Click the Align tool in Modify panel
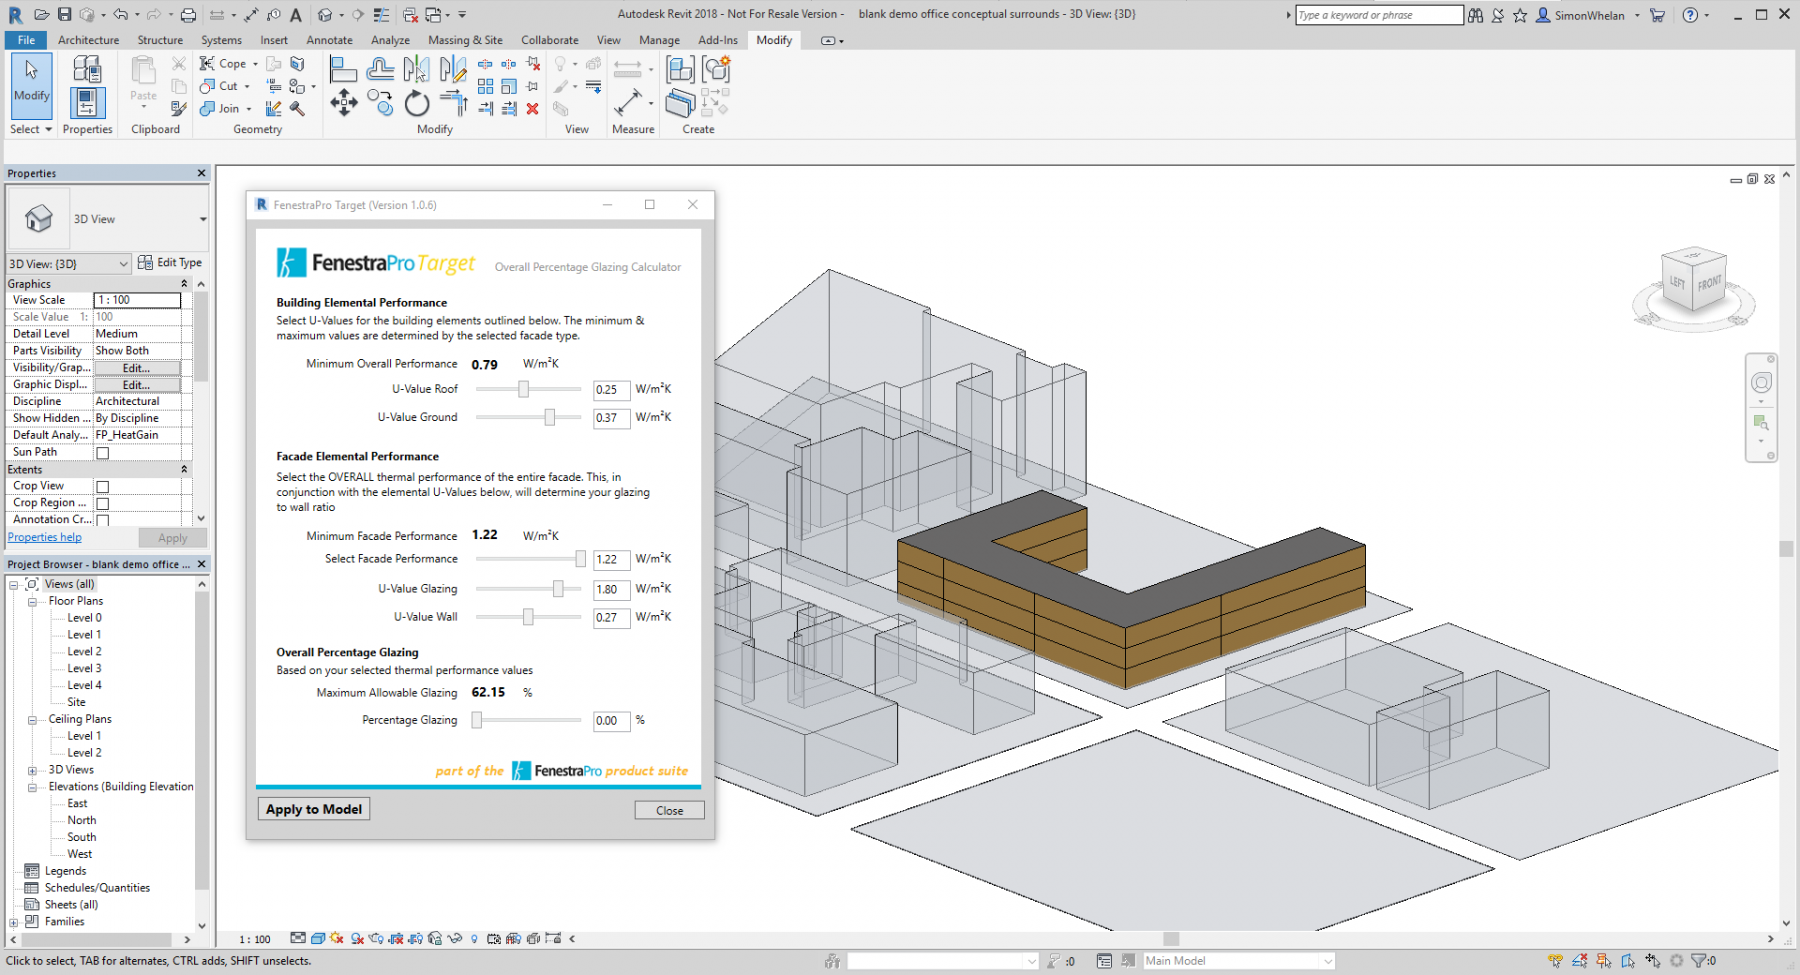The image size is (1800, 975). pos(343,70)
